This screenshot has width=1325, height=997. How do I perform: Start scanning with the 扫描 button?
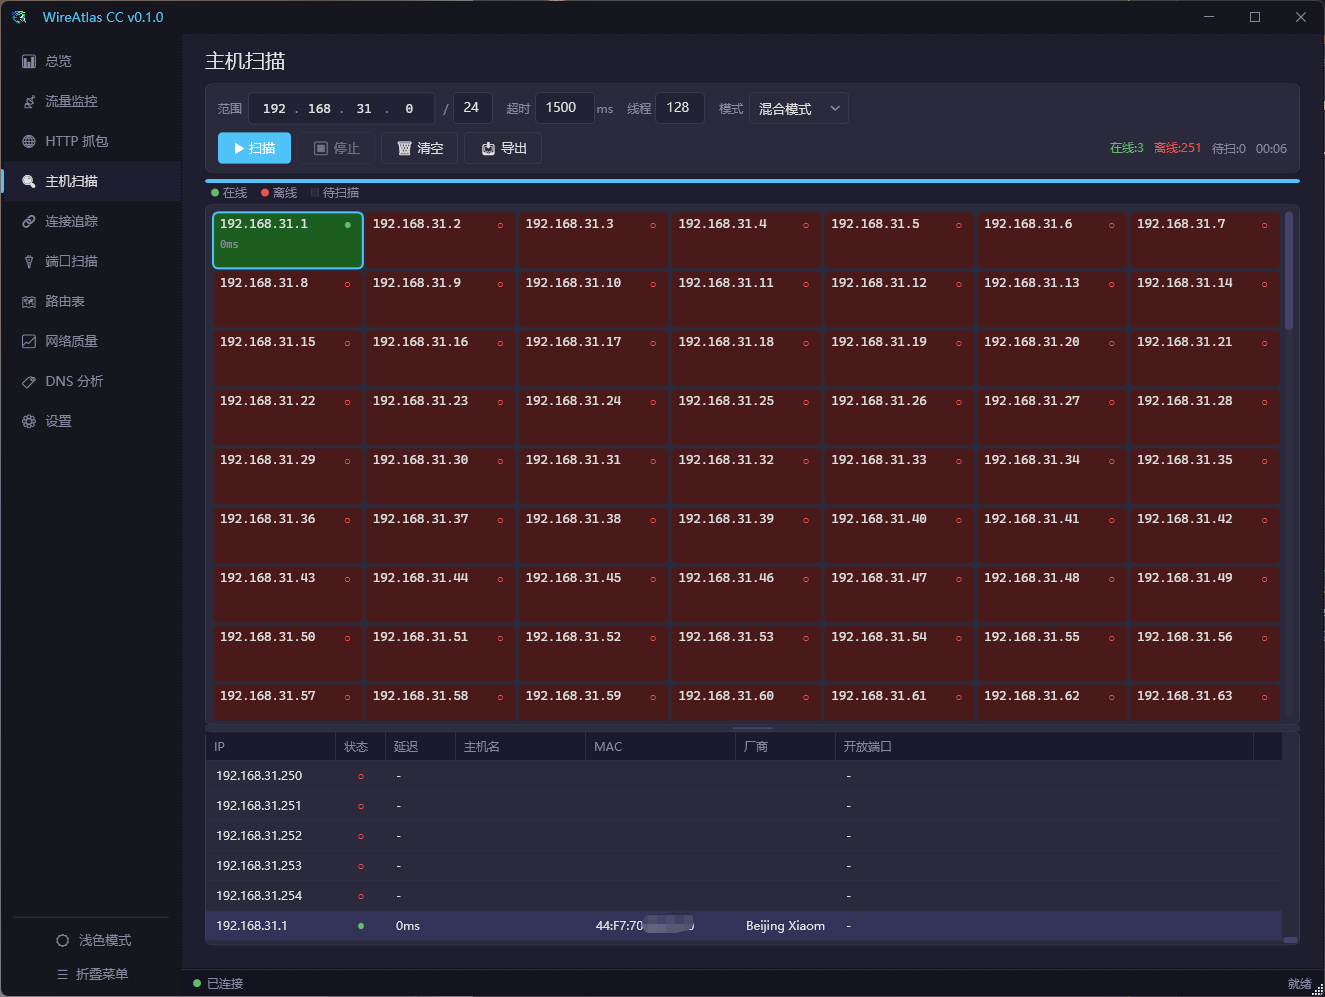click(x=254, y=148)
